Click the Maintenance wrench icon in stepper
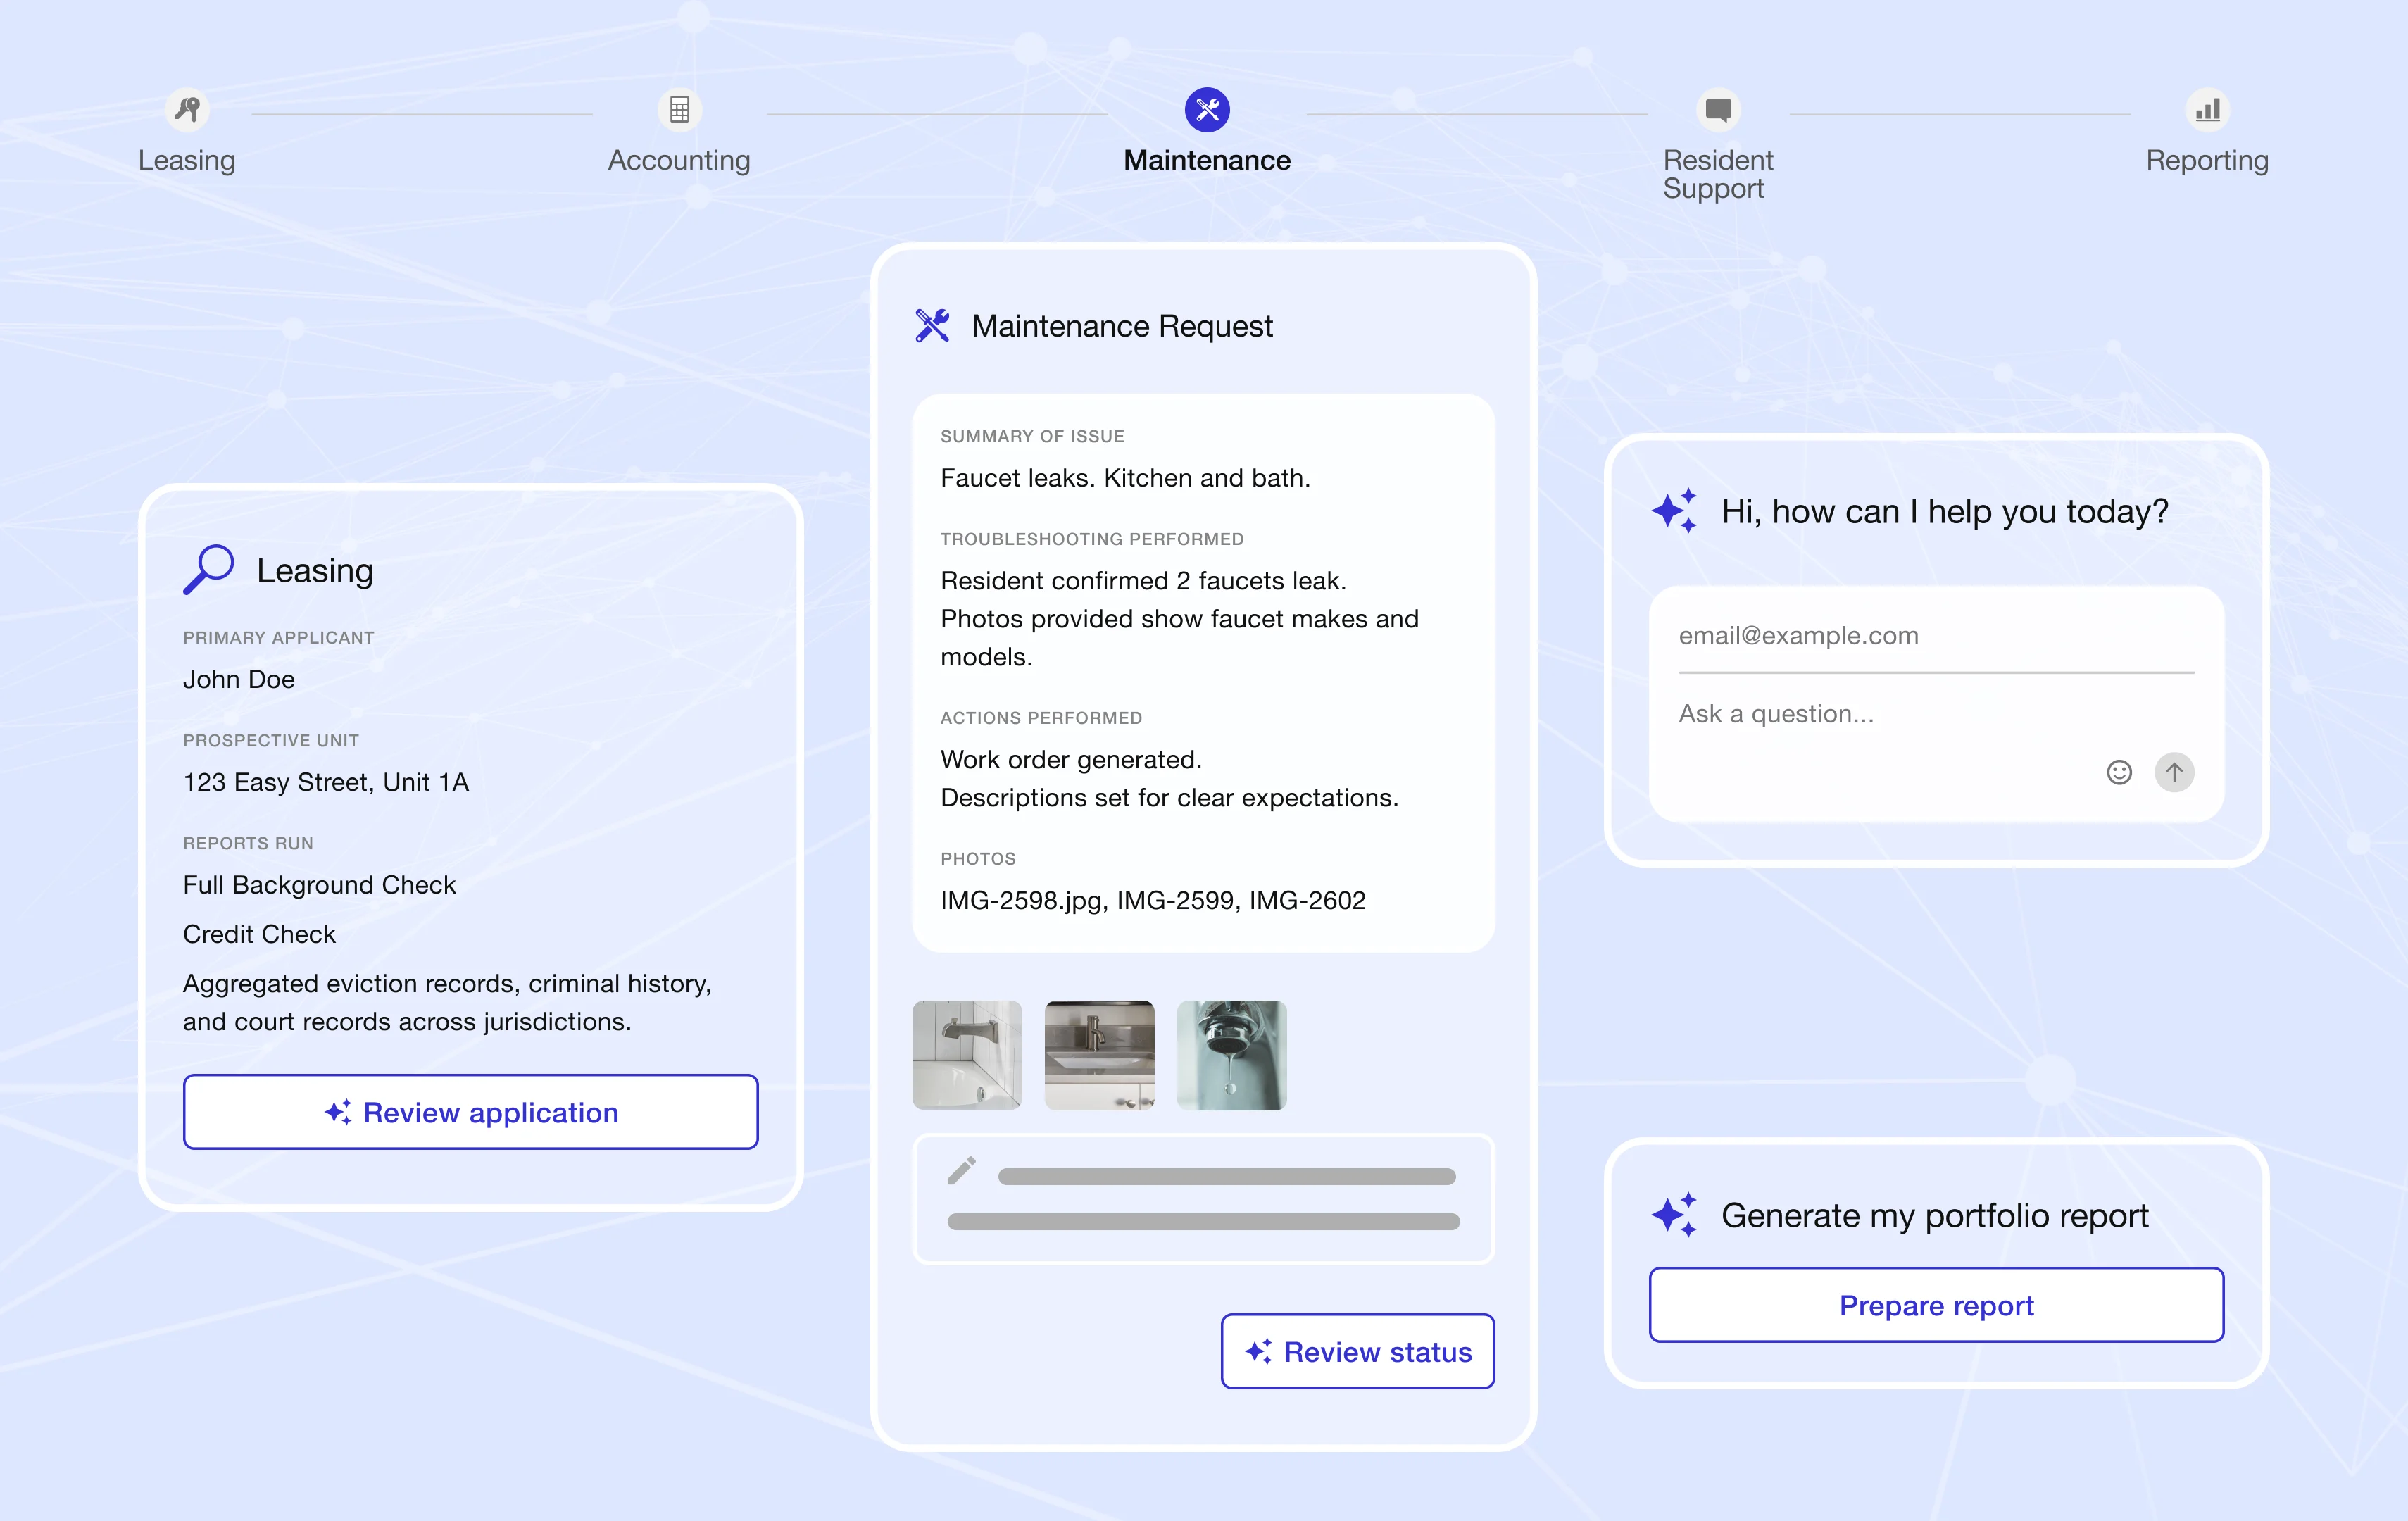Image resolution: width=2408 pixels, height=1521 pixels. 1207,109
